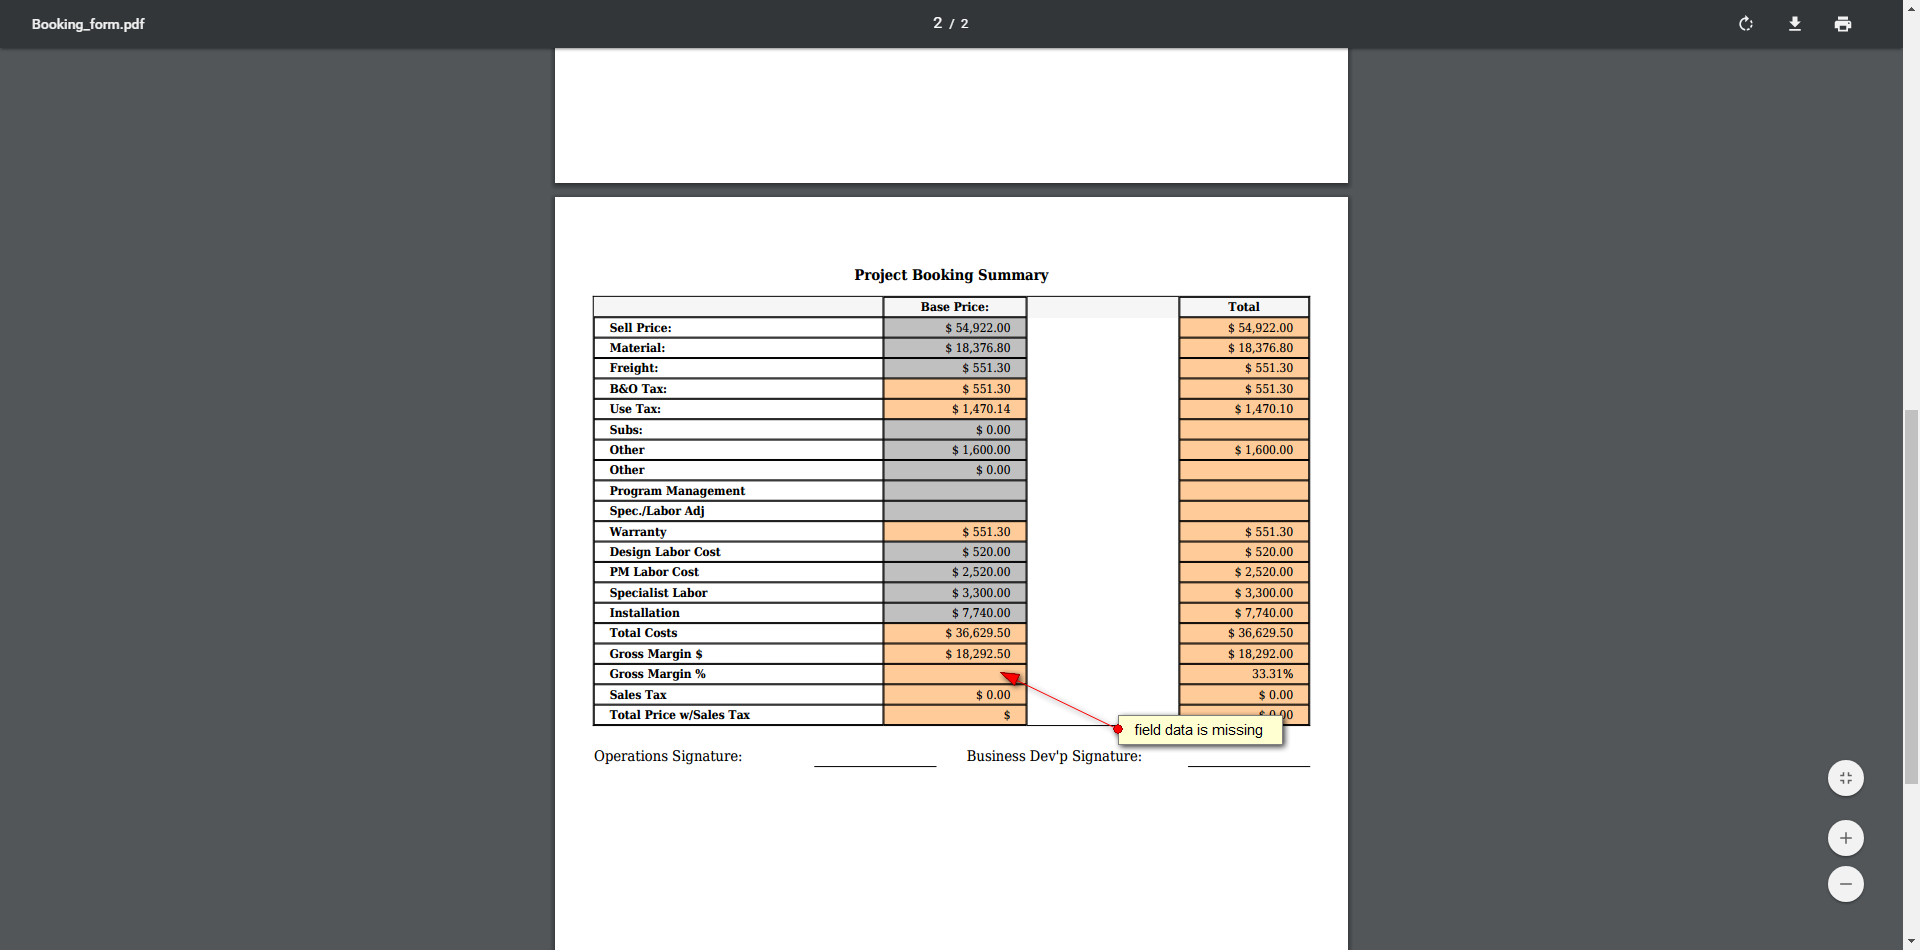The height and width of the screenshot is (950, 1920).
Task: Click the Operations Signature line
Action: (x=875, y=765)
